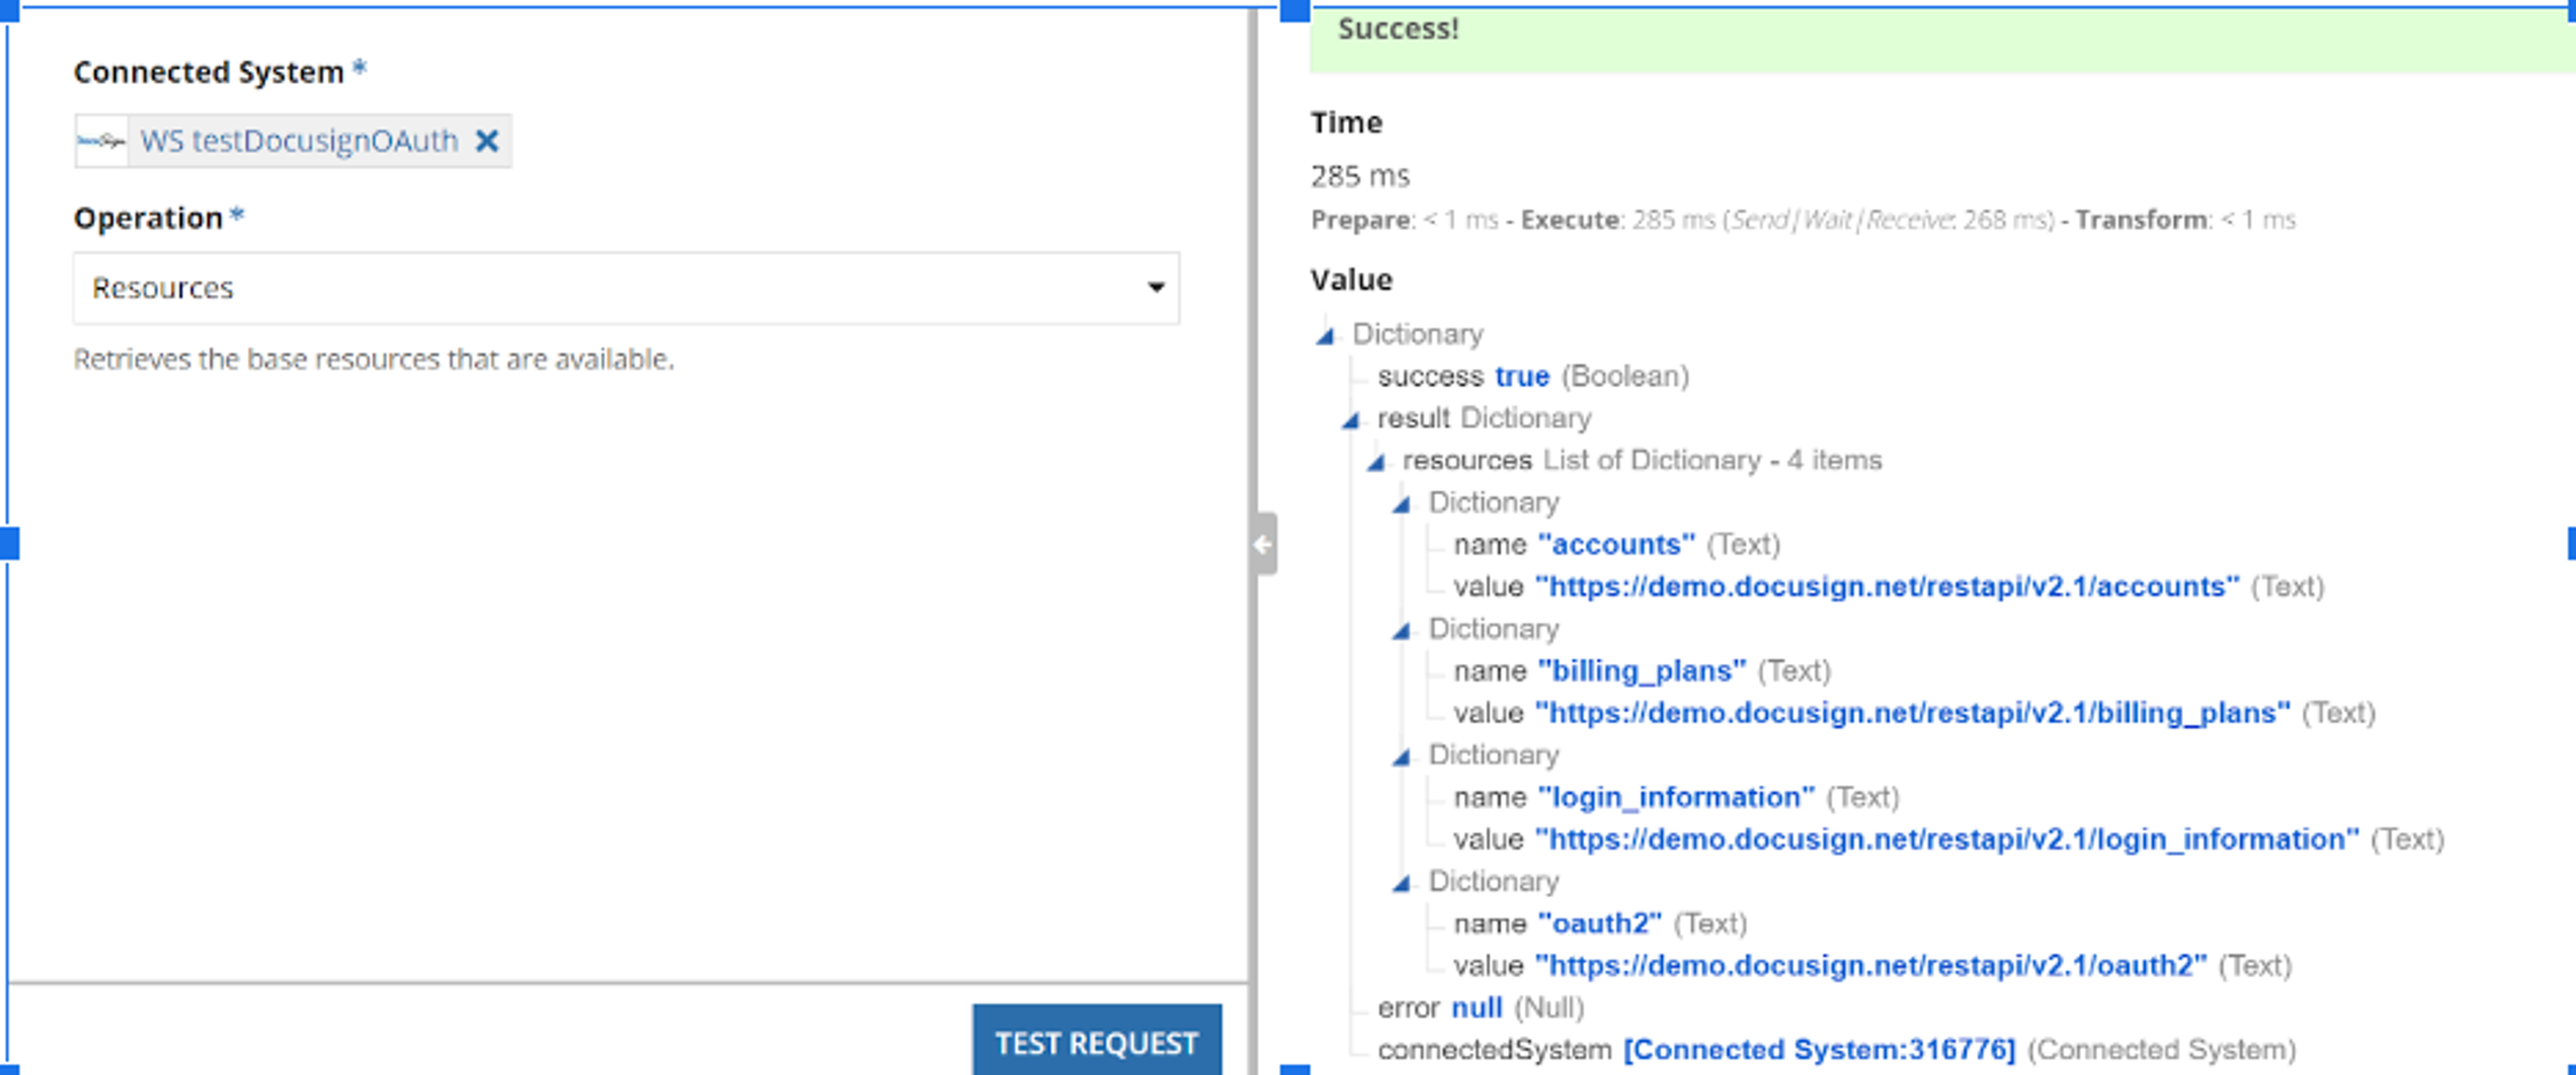2576x1075 pixels.
Task: Remove WS testDocusignOAuth connected system
Action: [486, 141]
